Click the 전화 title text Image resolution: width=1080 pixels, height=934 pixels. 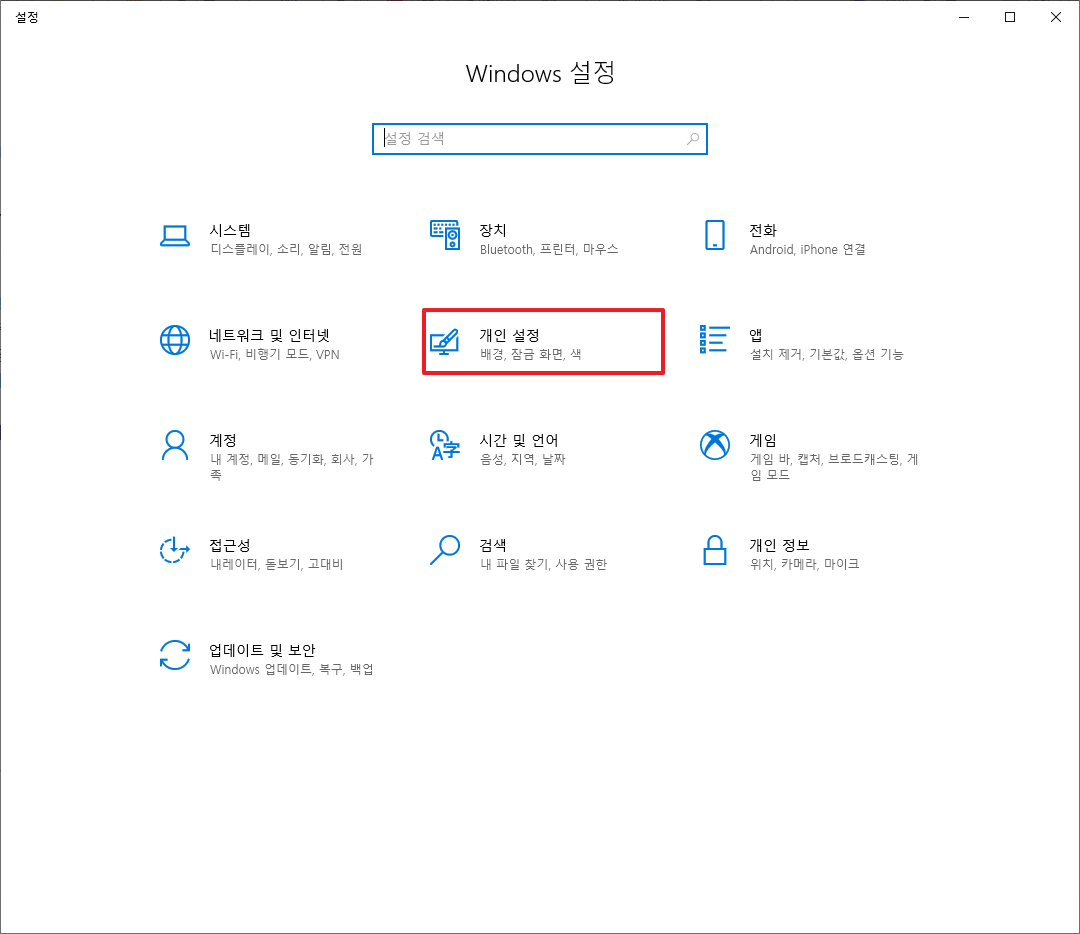[763, 230]
